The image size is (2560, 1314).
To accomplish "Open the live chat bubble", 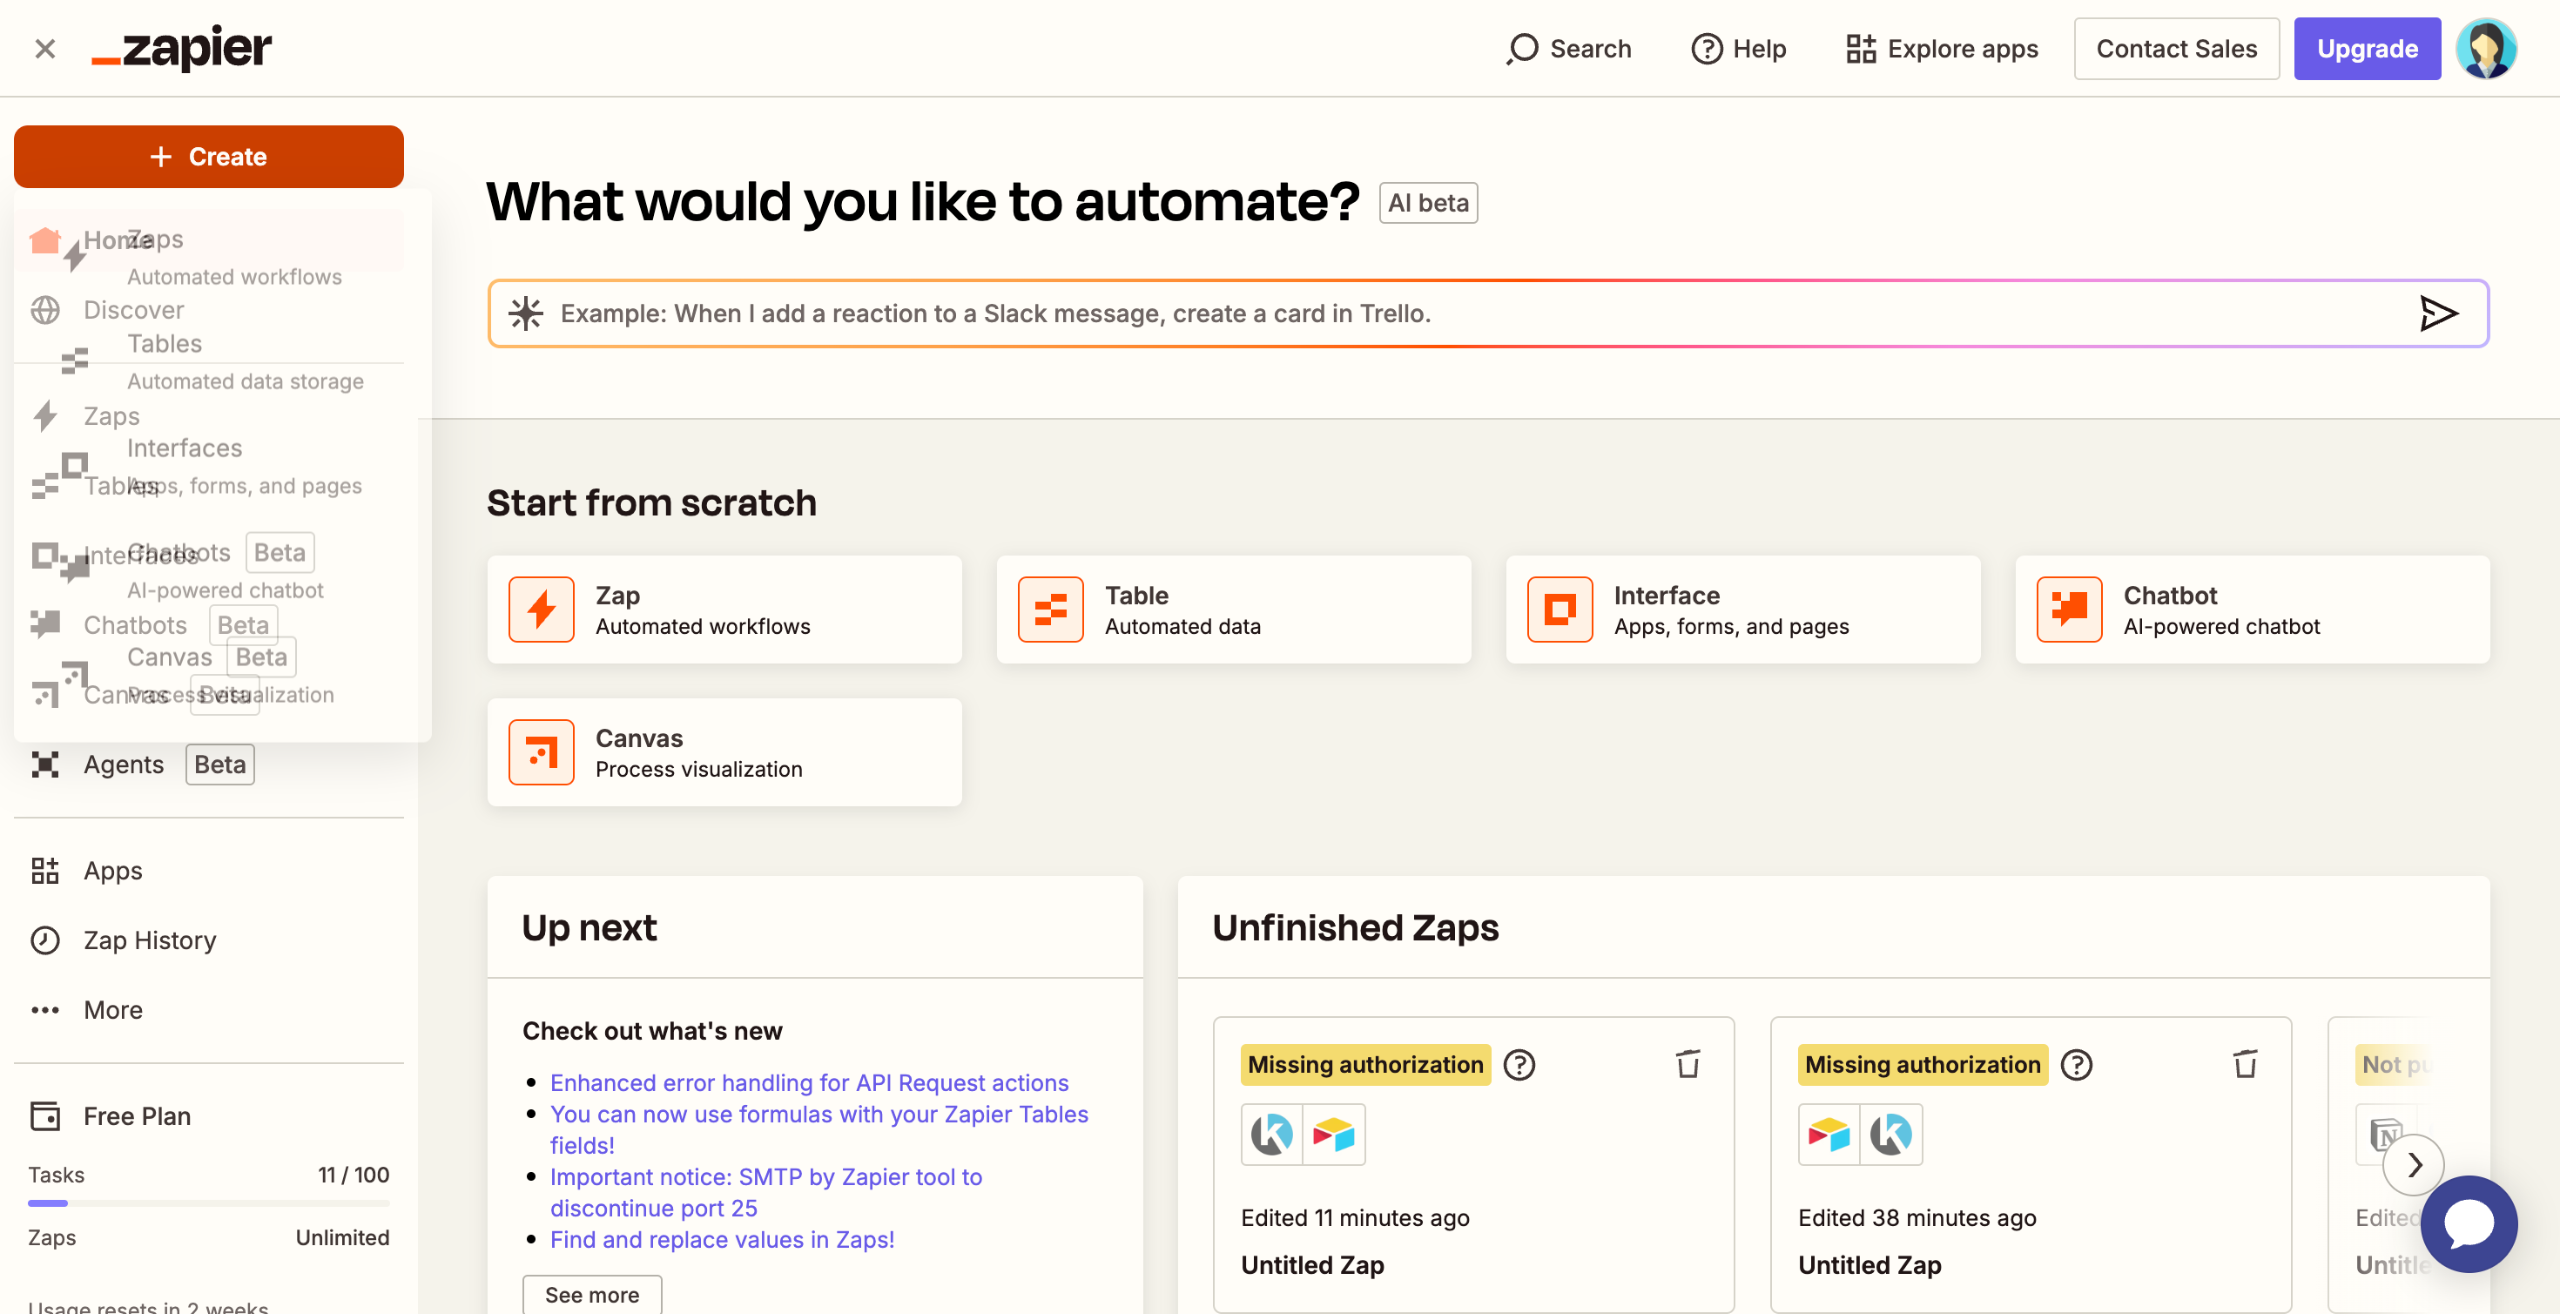I will point(2468,1223).
